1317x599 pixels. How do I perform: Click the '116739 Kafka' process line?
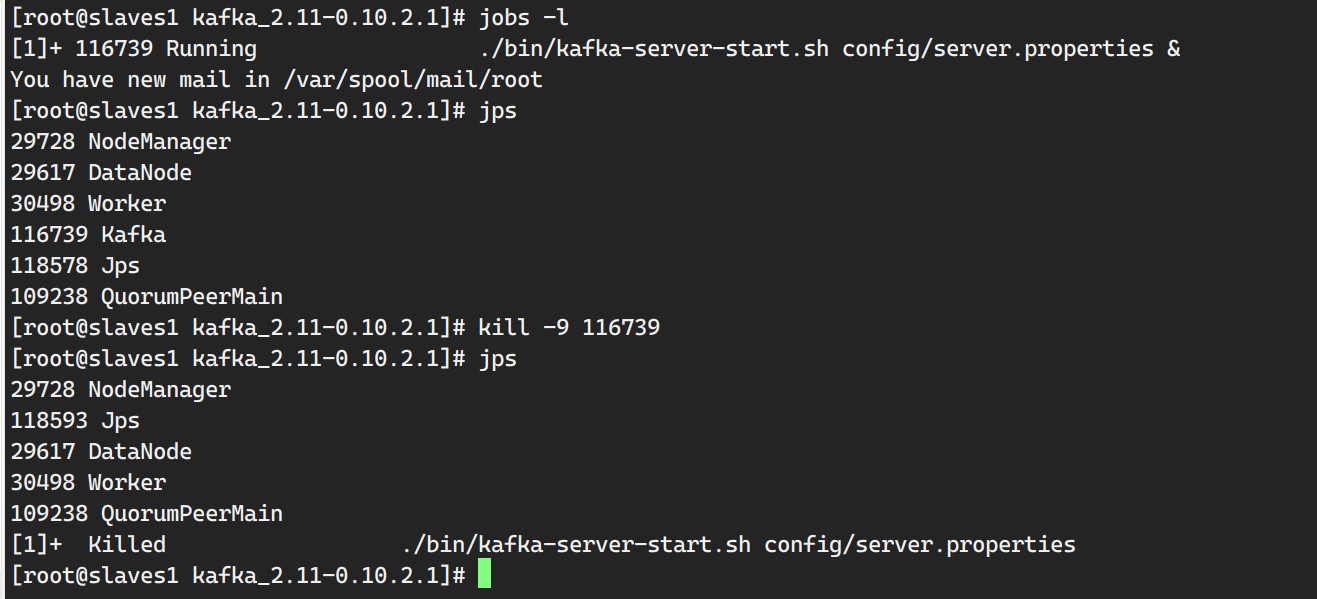pyautogui.click(x=88, y=234)
